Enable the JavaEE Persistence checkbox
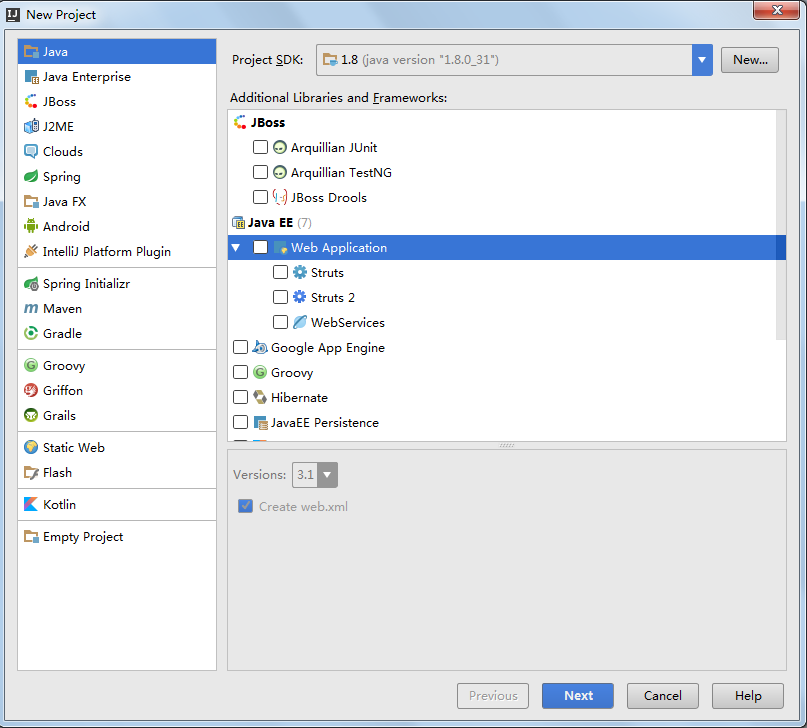Screen dimensions: 807x728 click(x=240, y=422)
